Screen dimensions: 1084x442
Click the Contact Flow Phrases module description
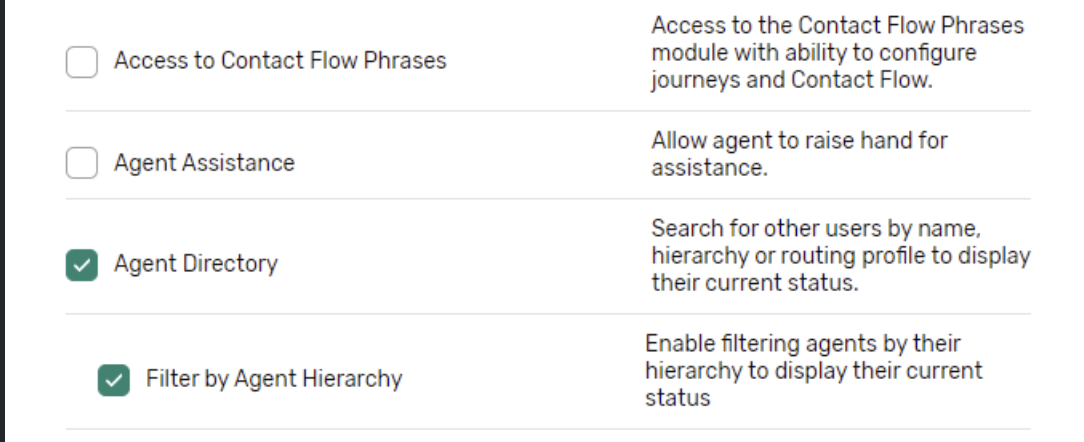pos(838,53)
